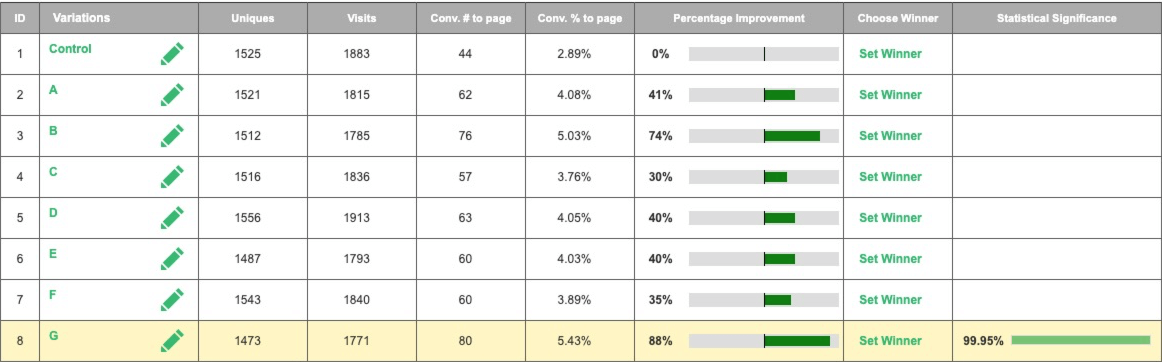Open the Control variation name link

pyautogui.click(x=70, y=49)
